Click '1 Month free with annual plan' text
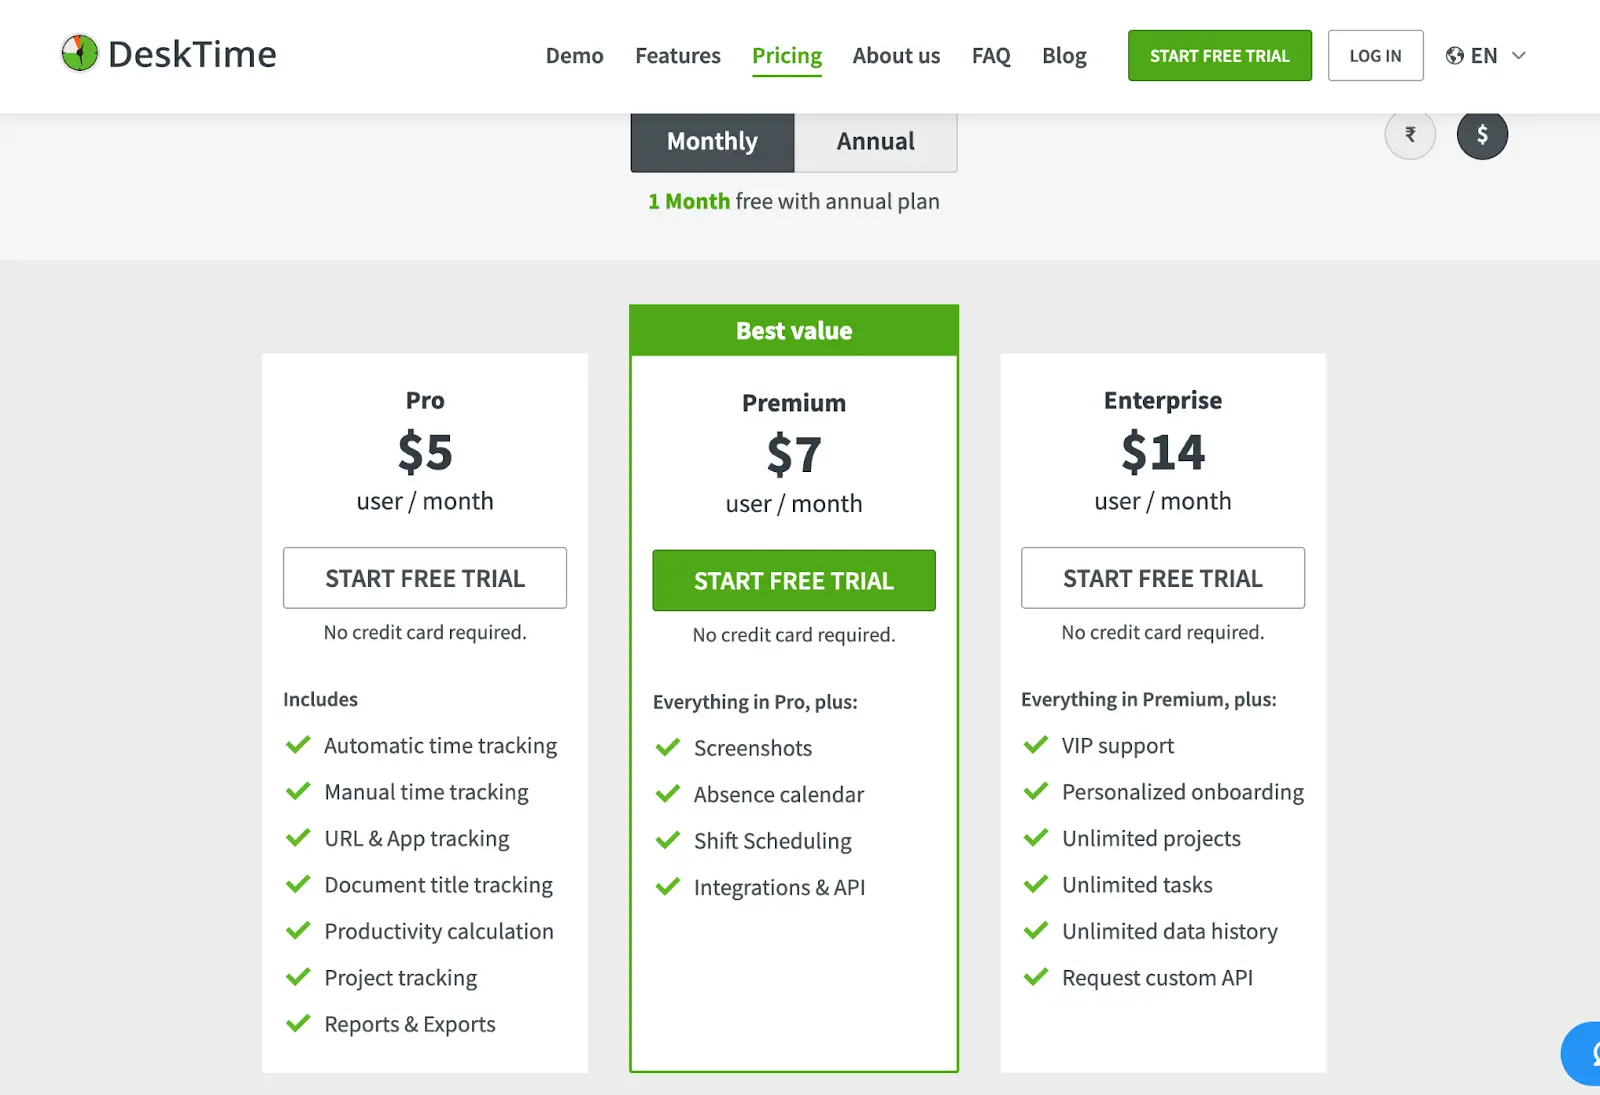The height and width of the screenshot is (1095, 1600). [794, 202]
